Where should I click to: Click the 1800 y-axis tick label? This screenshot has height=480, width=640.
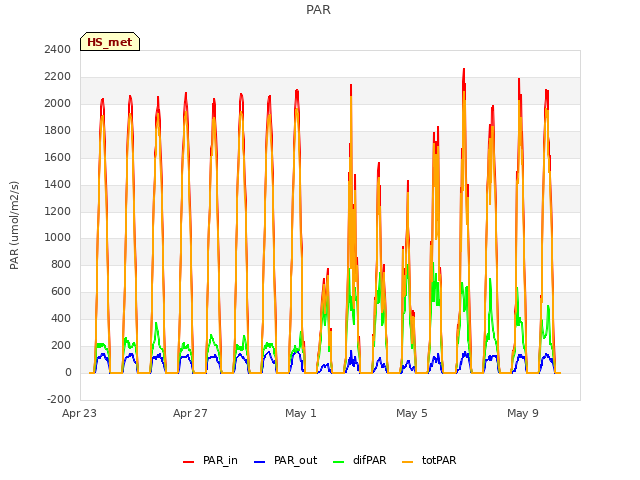[x=58, y=131]
